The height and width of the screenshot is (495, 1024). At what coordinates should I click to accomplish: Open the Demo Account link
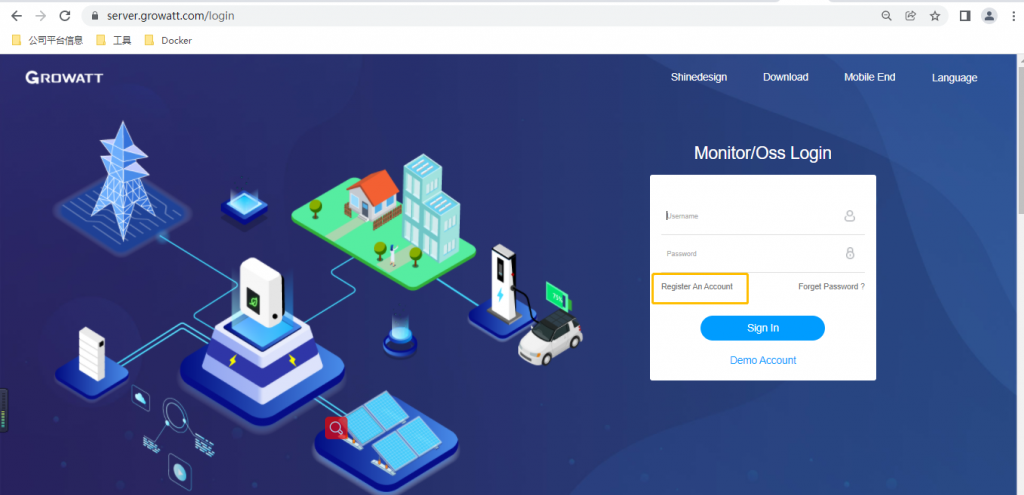763,360
